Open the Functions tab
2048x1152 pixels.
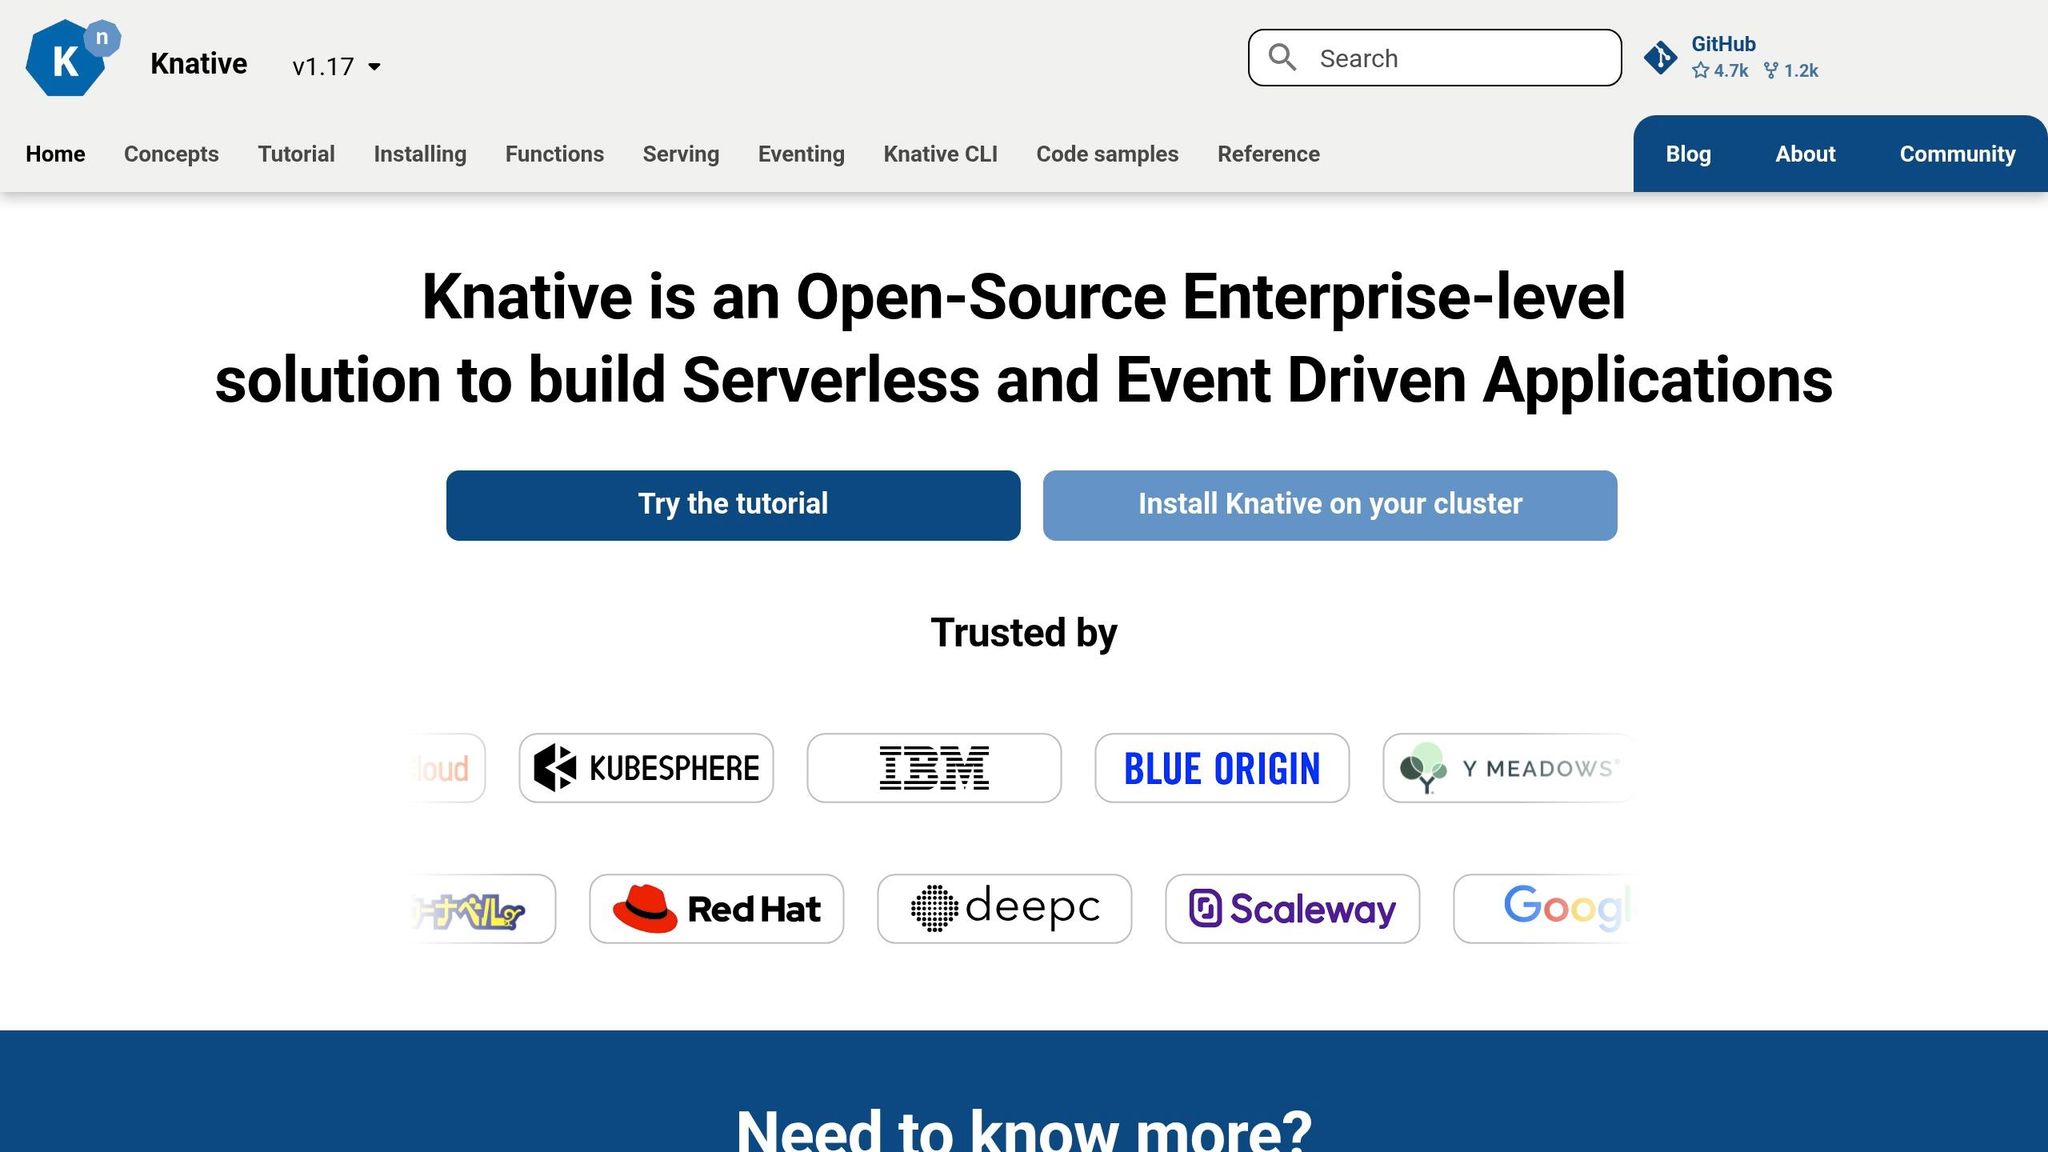pyautogui.click(x=554, y=154)
